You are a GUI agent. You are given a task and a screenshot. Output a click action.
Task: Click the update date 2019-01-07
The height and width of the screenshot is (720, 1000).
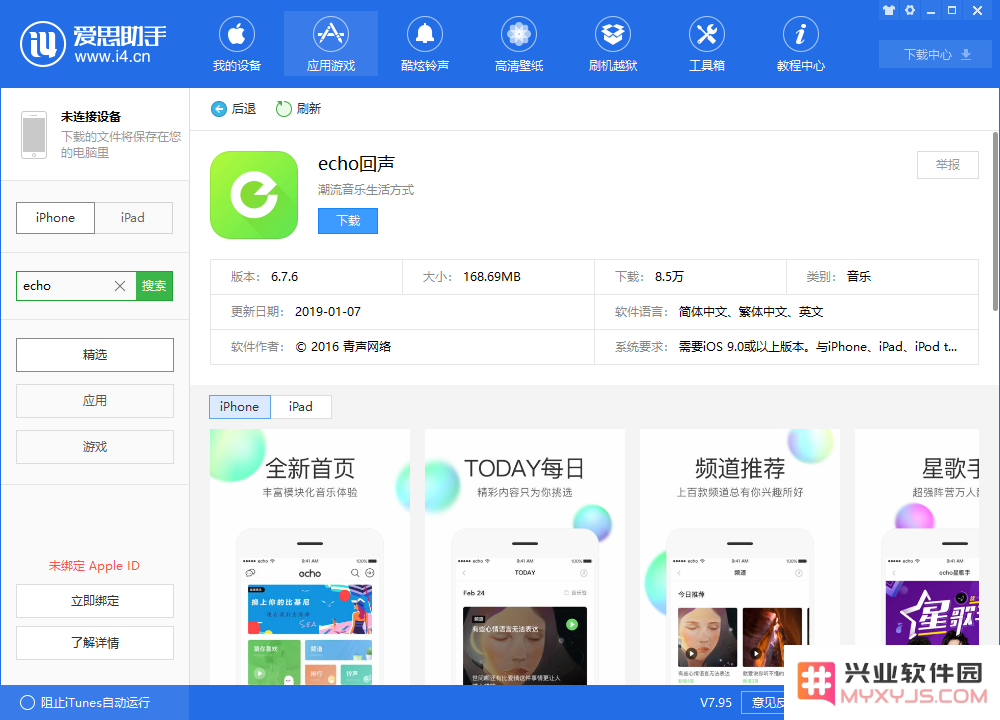tap(328, 312)
